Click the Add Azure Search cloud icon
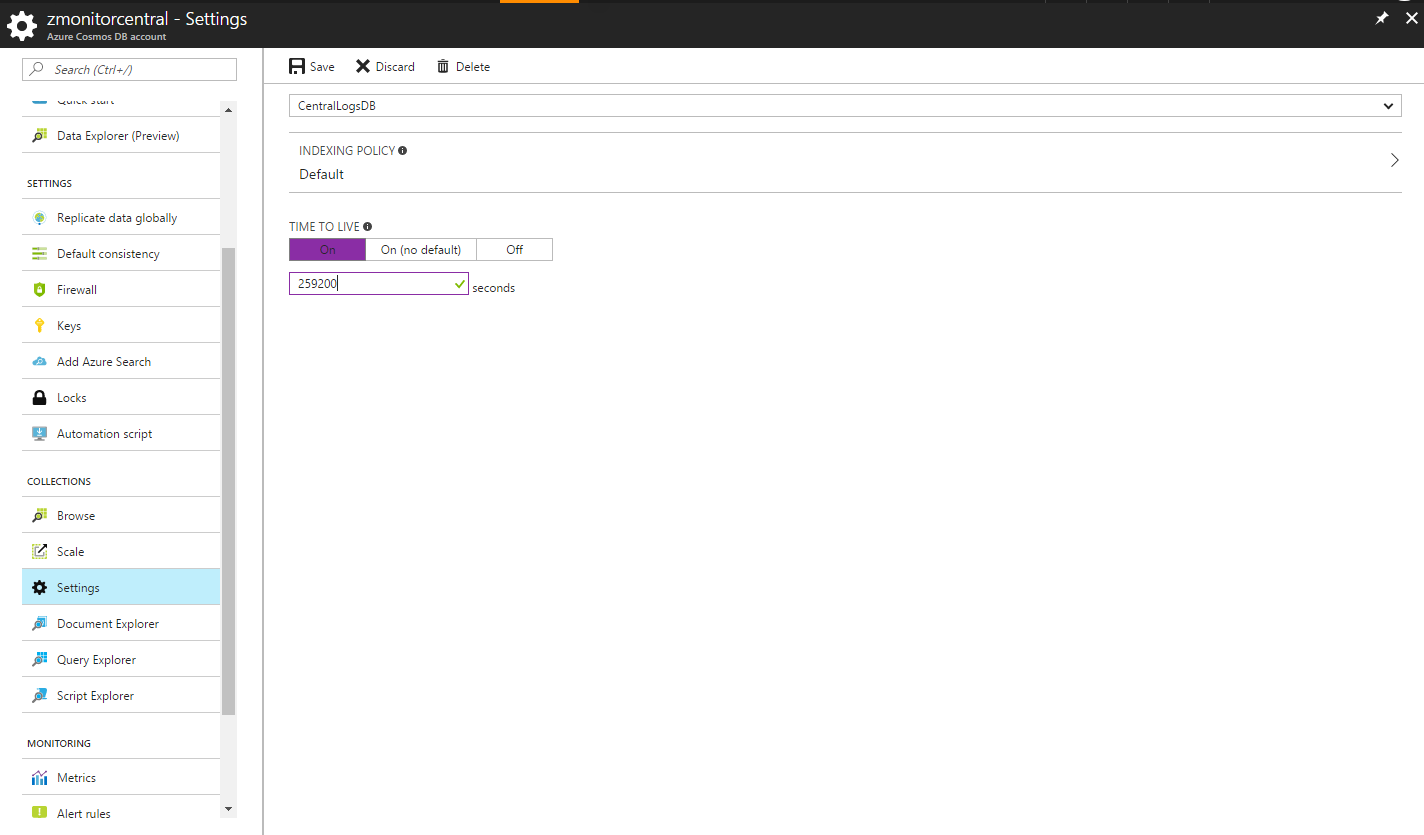This screenshot has height=835, width=1424. coord(40,362)
